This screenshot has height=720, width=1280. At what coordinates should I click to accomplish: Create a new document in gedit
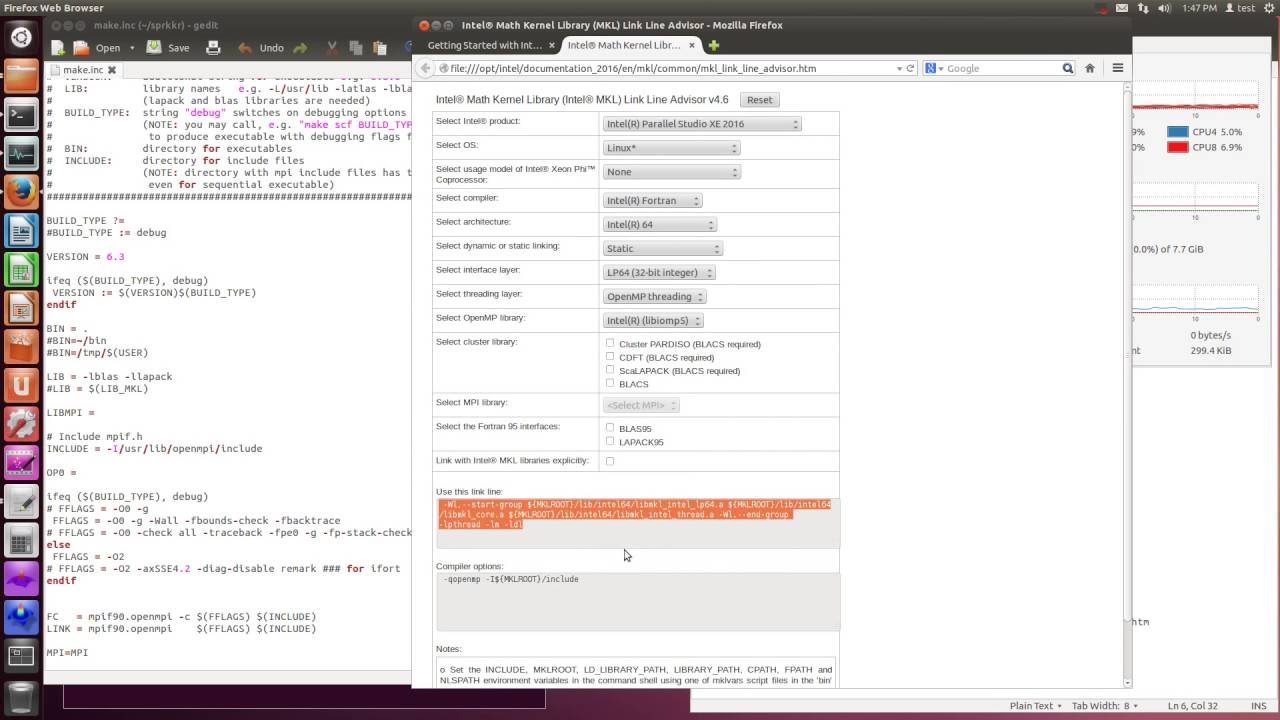[59, 47]
